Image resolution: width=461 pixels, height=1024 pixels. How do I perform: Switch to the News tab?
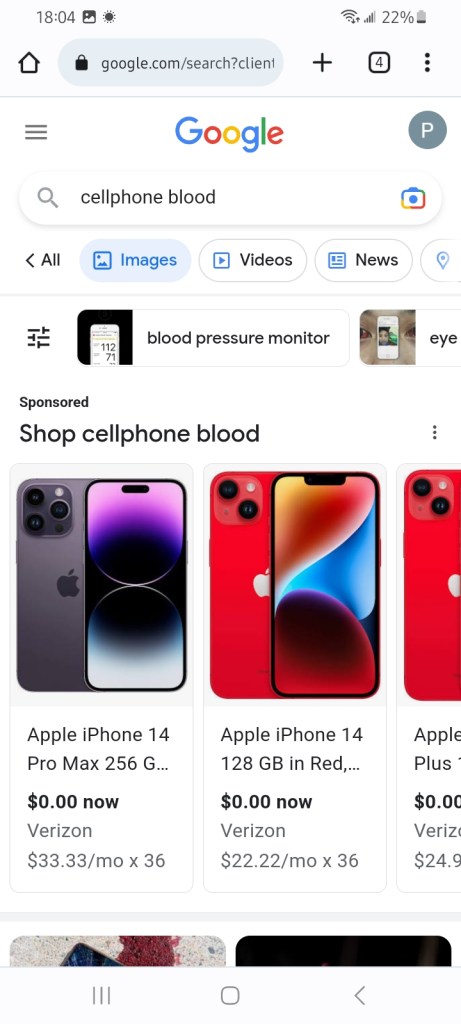[x=363, y=260]
